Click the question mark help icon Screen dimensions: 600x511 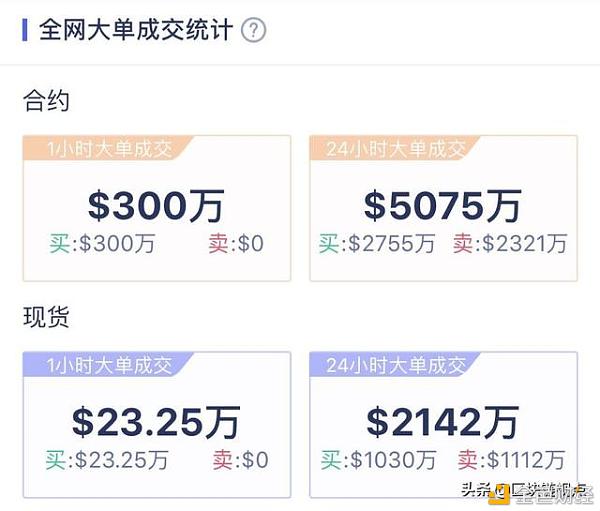pyautogui.click(x=253, y=30)
